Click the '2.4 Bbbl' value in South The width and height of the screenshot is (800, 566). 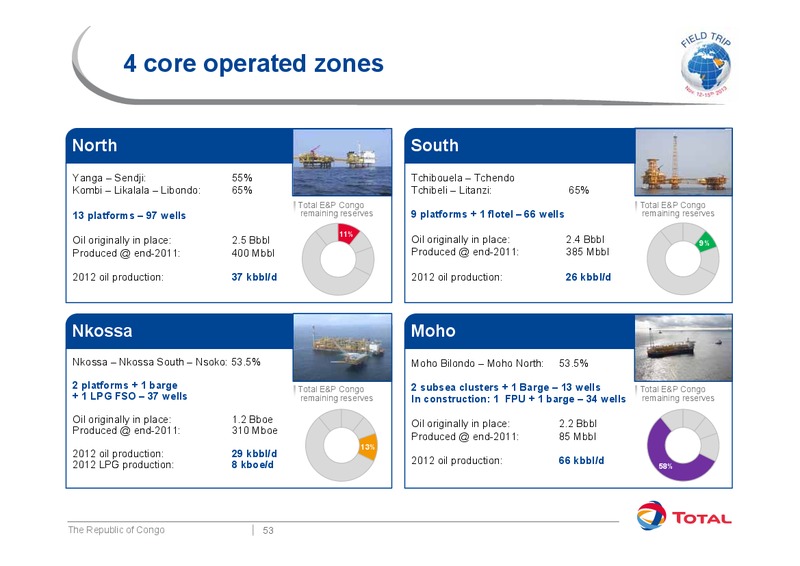pyautogui.click(x=585, y=239)
